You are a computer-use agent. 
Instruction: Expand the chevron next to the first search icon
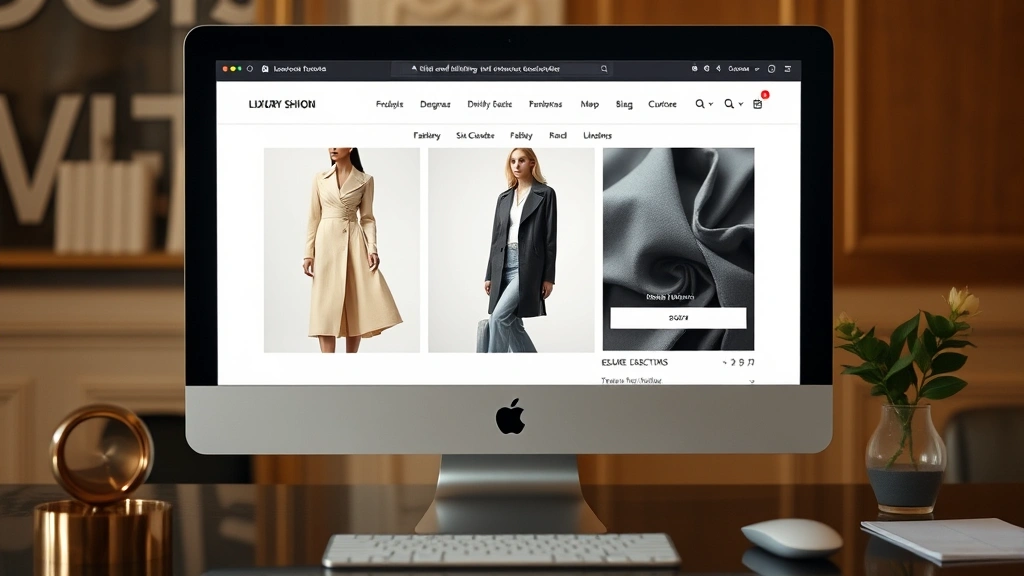(x=710, y=103)
